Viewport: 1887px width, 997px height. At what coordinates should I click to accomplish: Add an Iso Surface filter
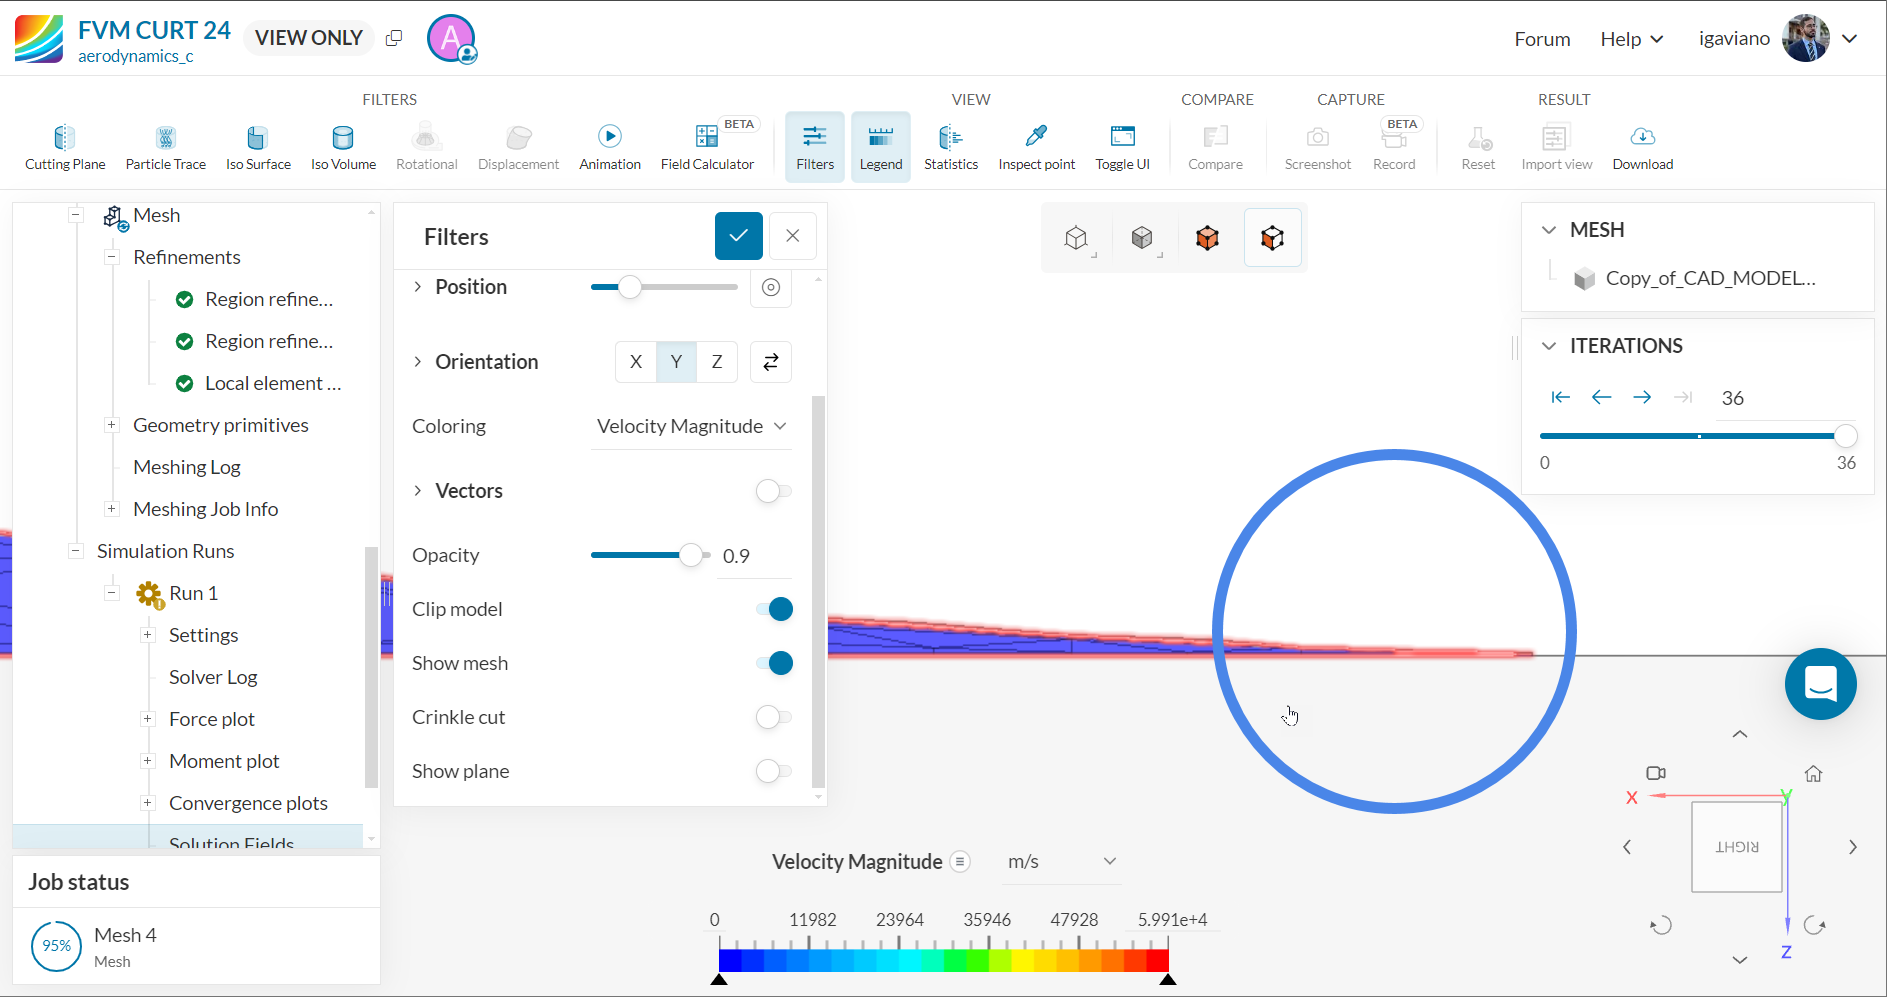point(258,147)
